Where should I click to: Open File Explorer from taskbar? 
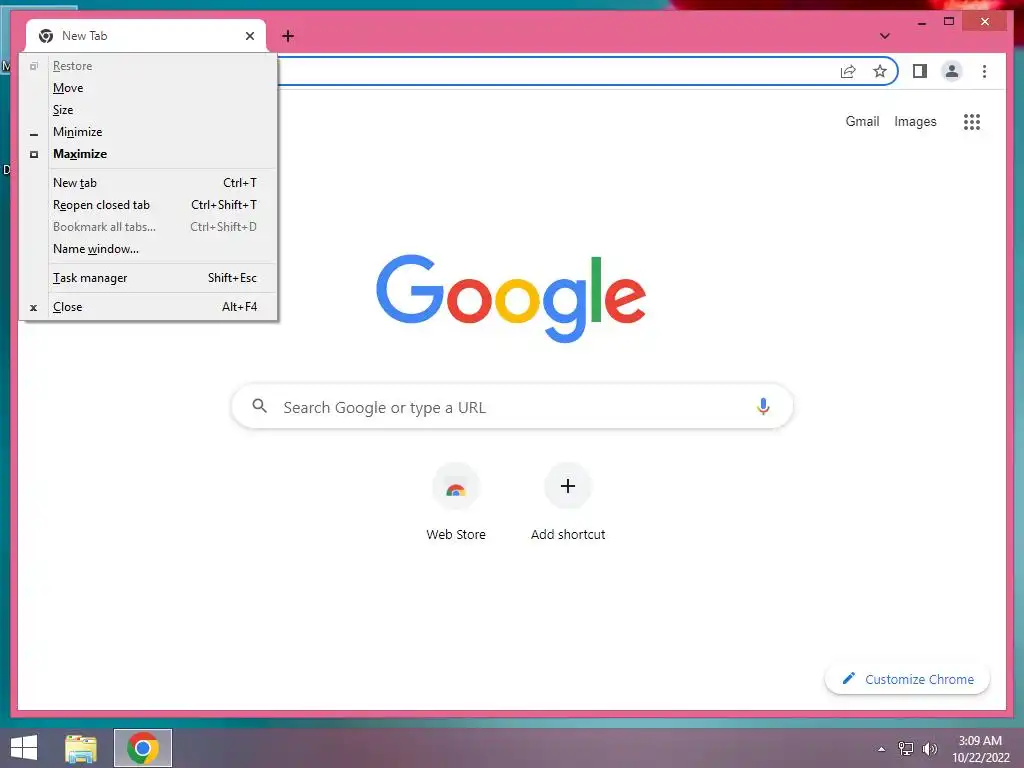coord(81,748)
